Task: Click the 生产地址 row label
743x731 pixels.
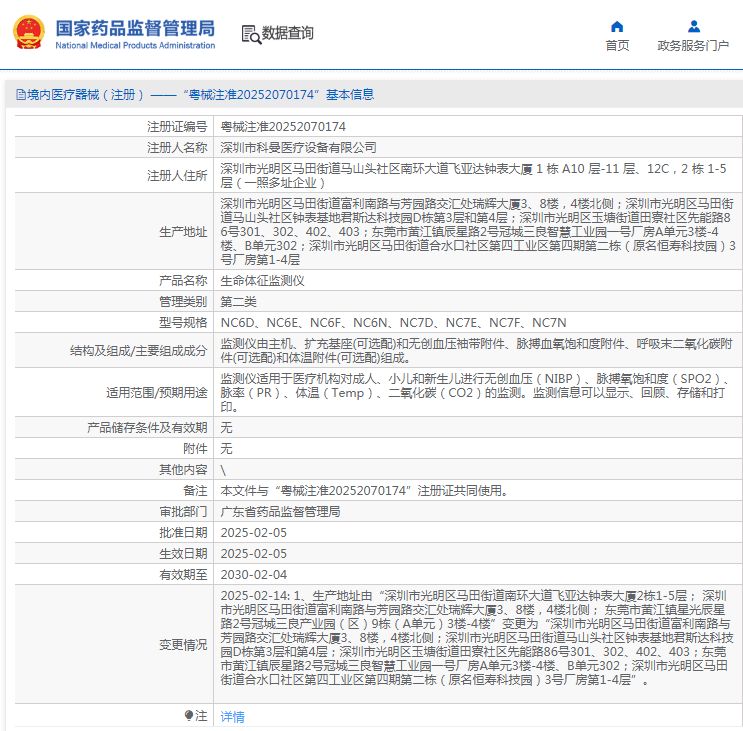Action: 183,232
